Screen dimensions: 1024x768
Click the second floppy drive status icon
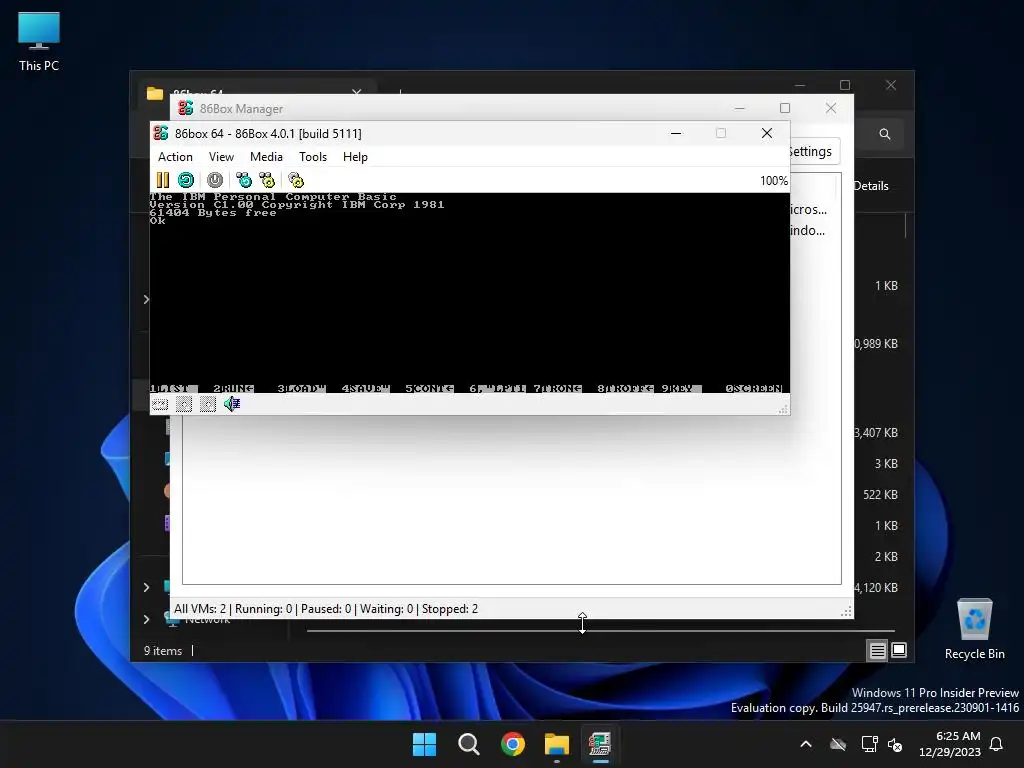pyautogui.click(x=208, y=404)
